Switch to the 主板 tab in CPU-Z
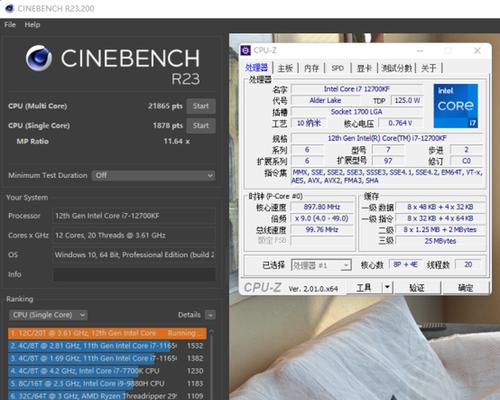Viewport: 500px width, 400px height. pyautogui.click(x=285, y=68)
